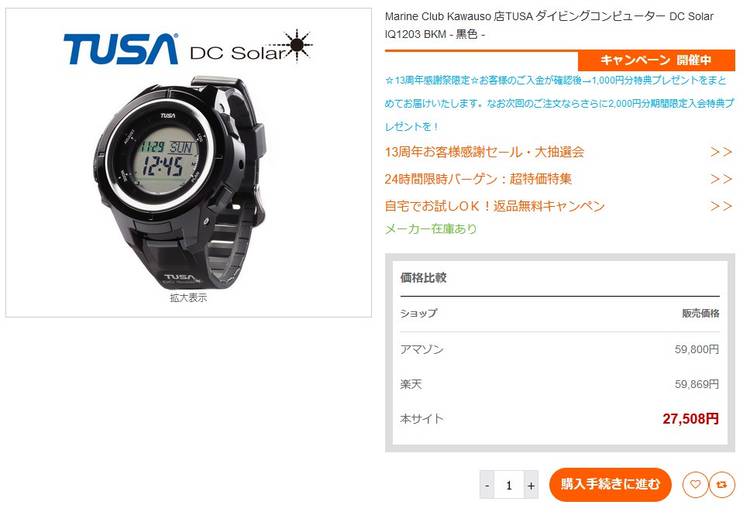750x522 pixels.
Task: Click the キャンペーン開催中 orange banner
Action: [656, 60]
